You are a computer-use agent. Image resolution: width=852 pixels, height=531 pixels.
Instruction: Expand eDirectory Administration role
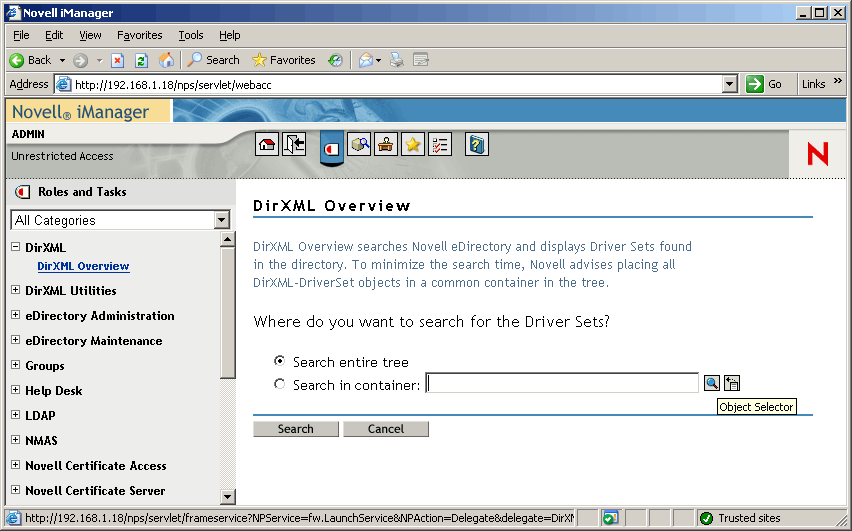pos(16,315)
